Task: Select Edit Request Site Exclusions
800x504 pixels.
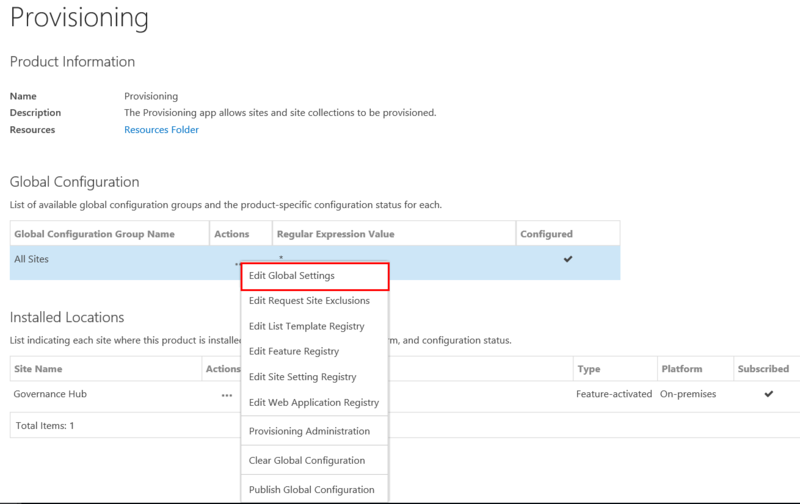Action: (x=309, y=301)
